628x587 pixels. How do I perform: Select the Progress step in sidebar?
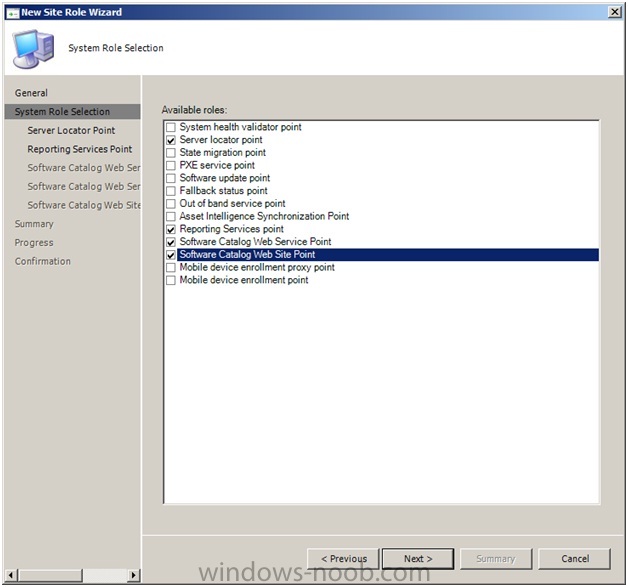pos(34,243)
